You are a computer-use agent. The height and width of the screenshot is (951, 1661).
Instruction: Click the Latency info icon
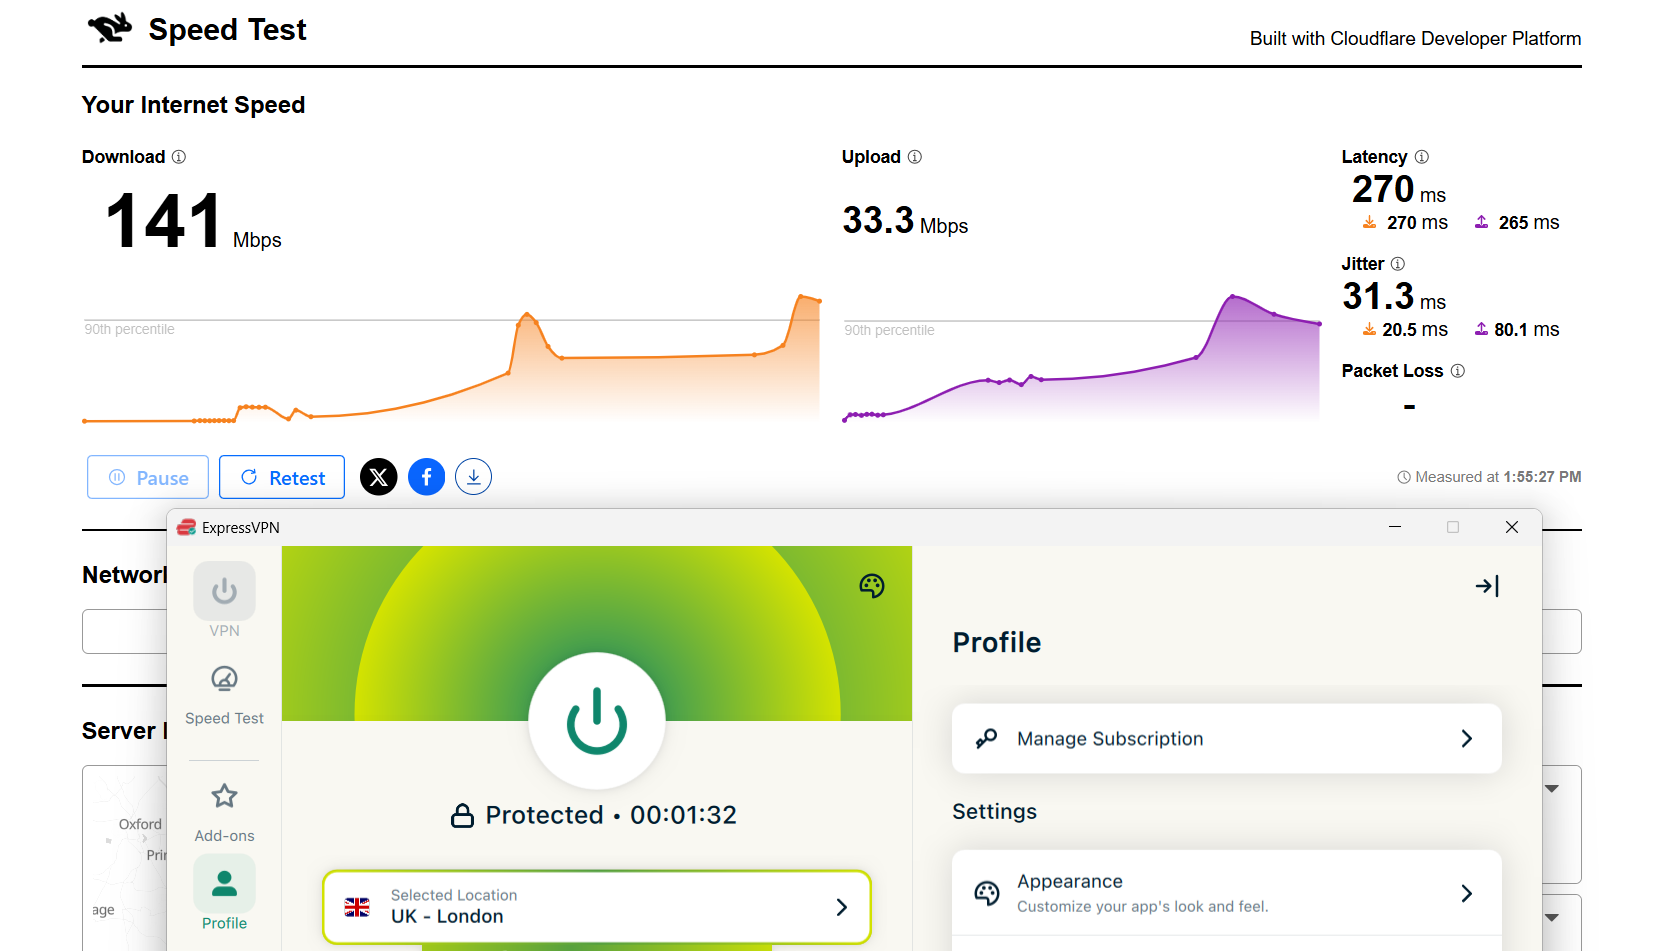coord(1421,157)
